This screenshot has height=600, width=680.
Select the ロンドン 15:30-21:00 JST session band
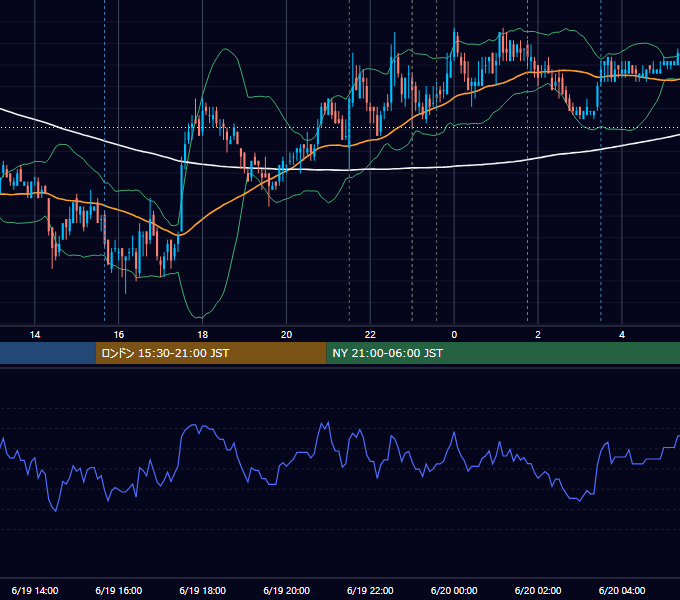211,353
